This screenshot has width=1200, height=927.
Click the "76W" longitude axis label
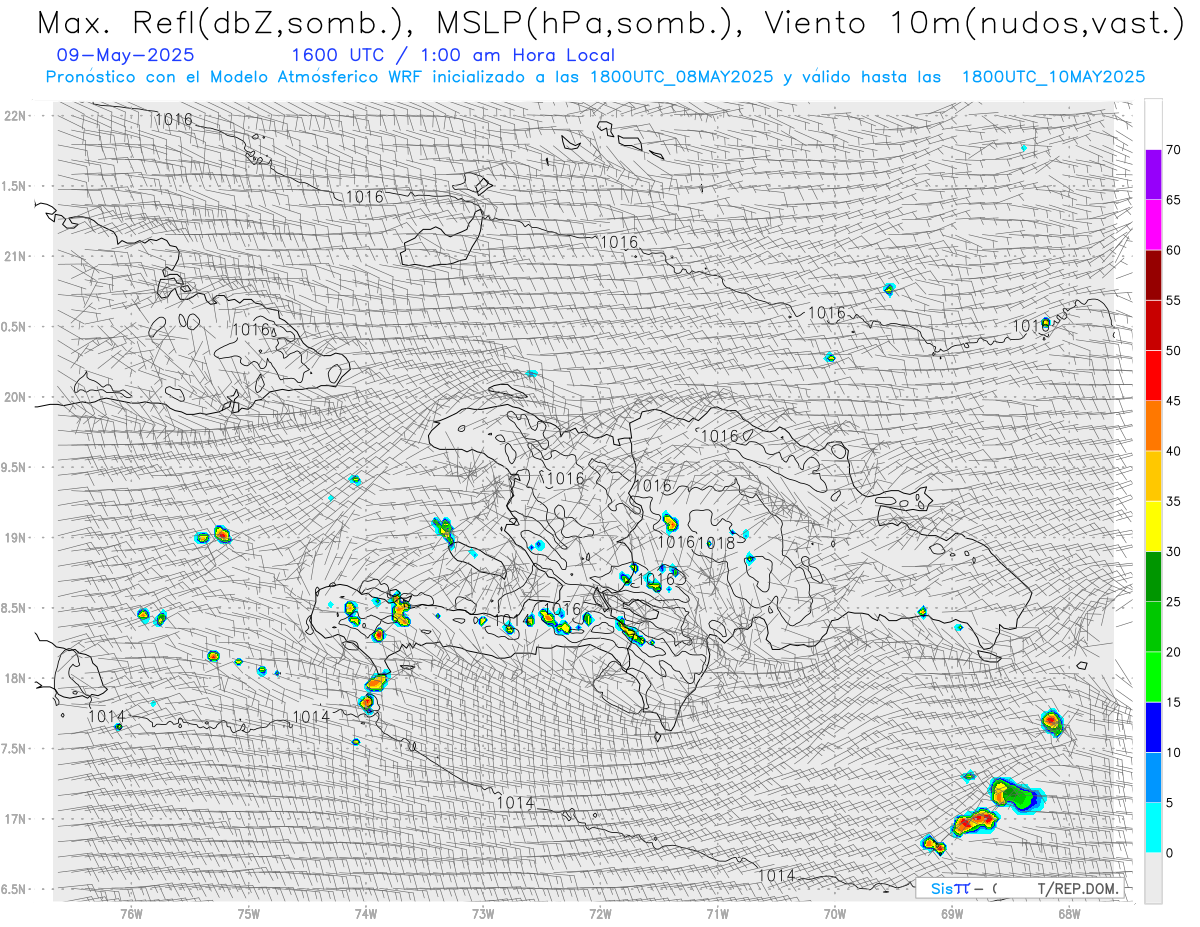[x=131, y=913]
